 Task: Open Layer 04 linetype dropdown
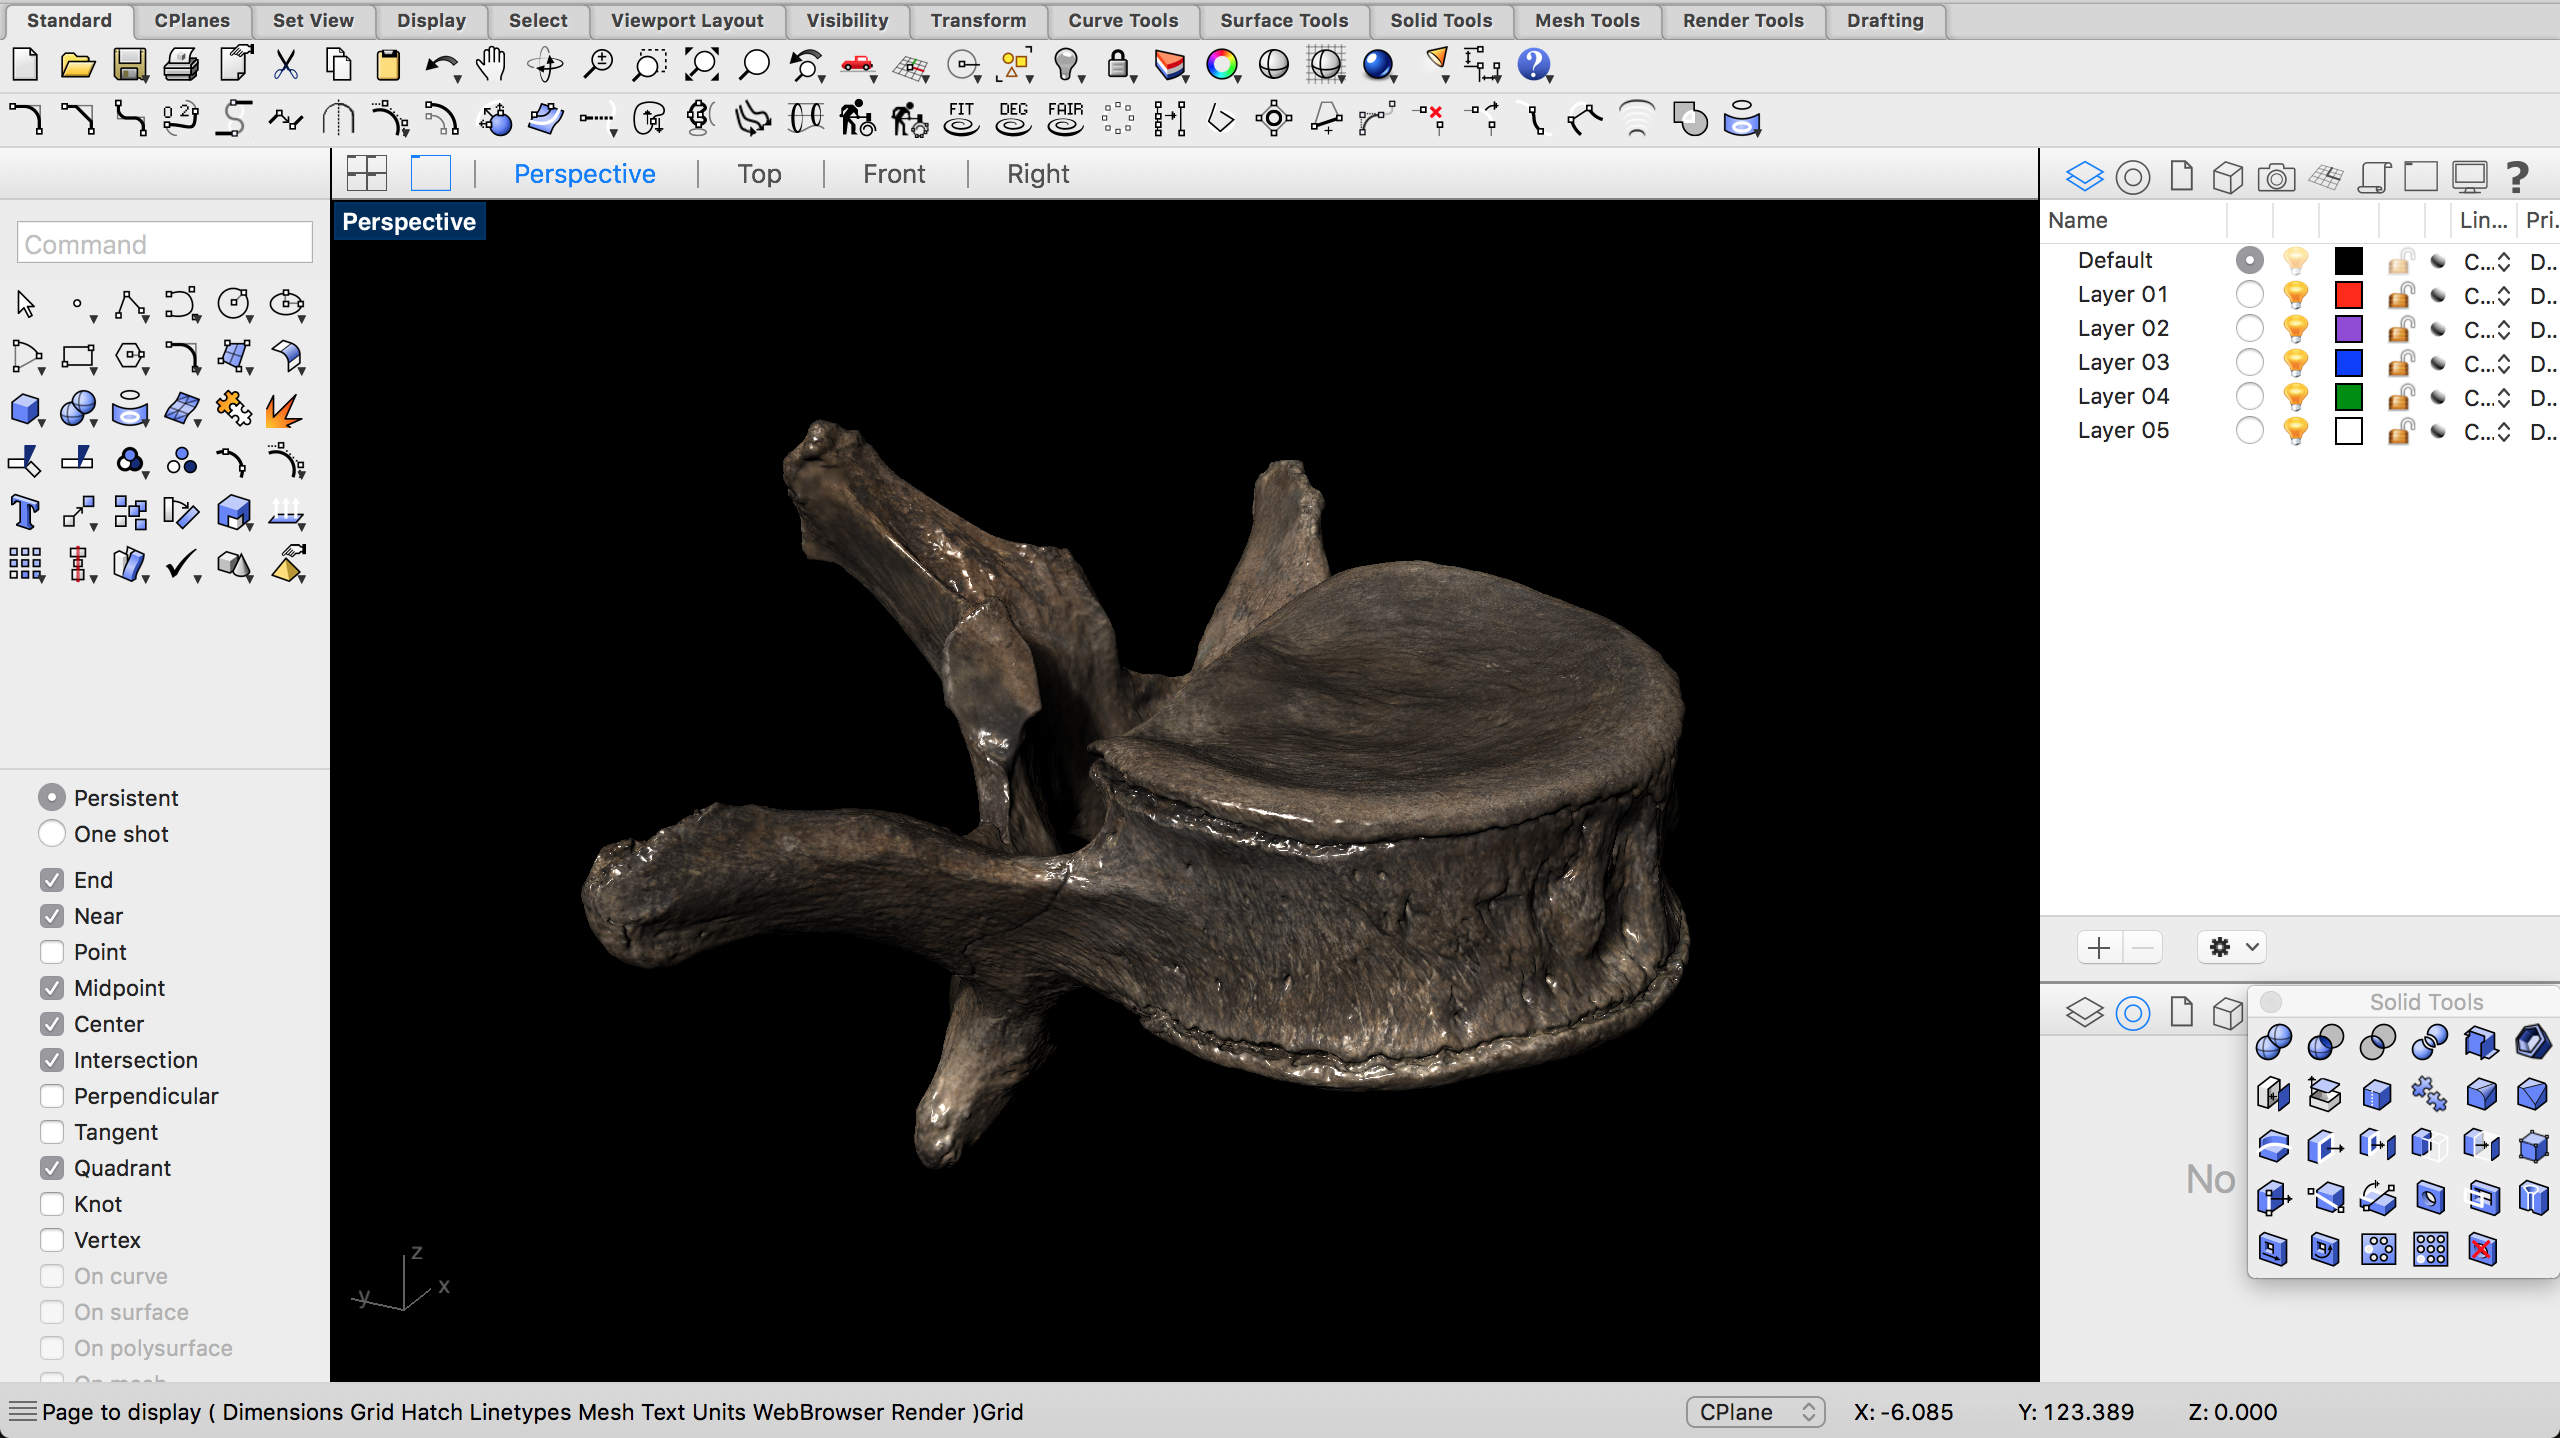click(x=2487, y=398)
